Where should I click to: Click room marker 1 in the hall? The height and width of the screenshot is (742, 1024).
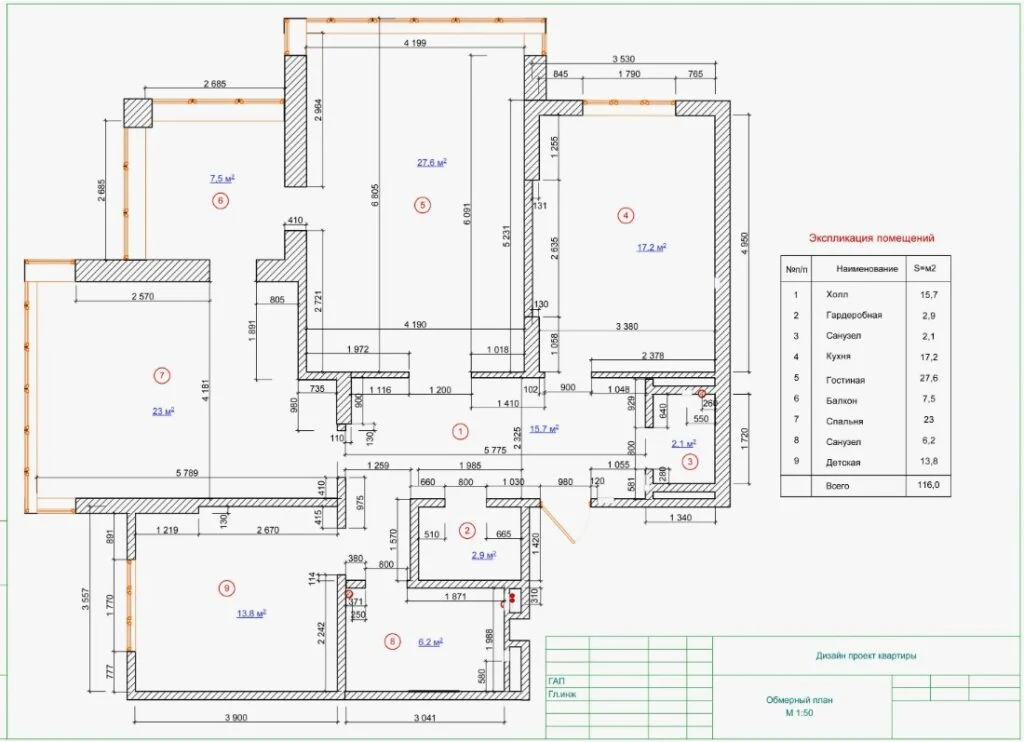(x=460, y=431)
